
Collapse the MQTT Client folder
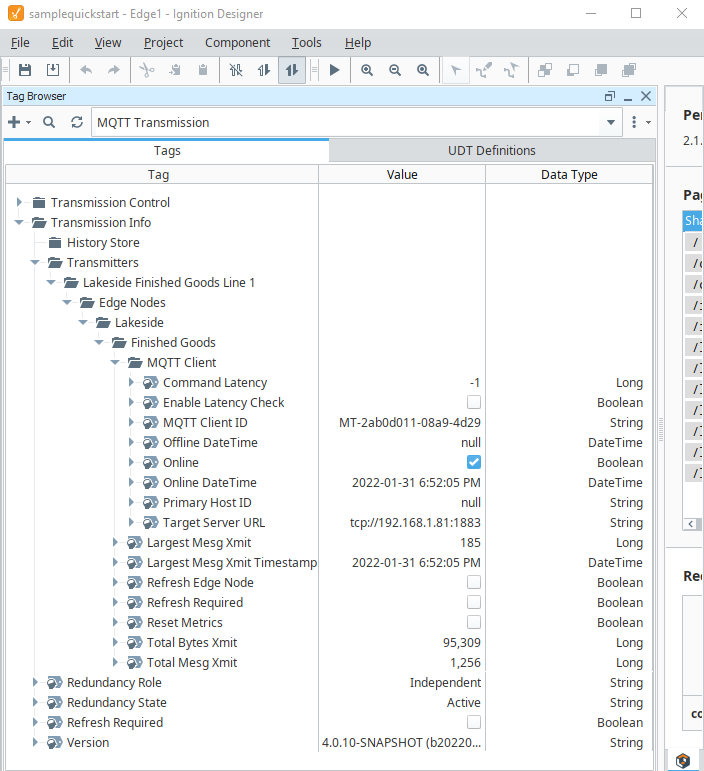point(115,362)
